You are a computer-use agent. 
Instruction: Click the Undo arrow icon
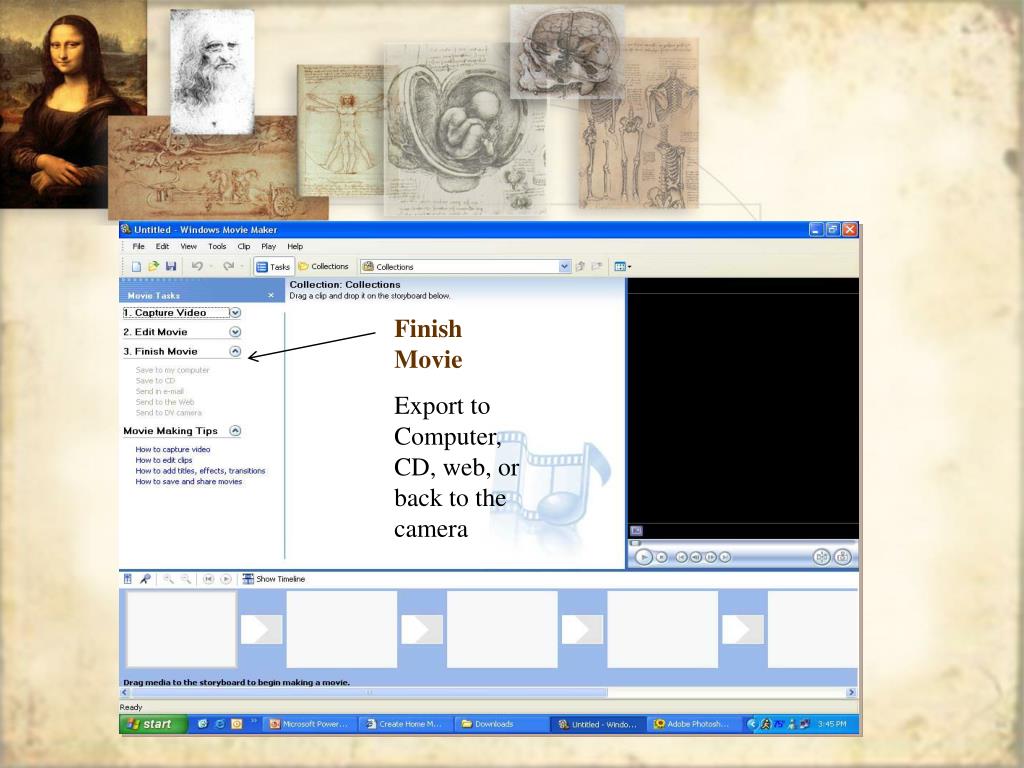point(197,266)
